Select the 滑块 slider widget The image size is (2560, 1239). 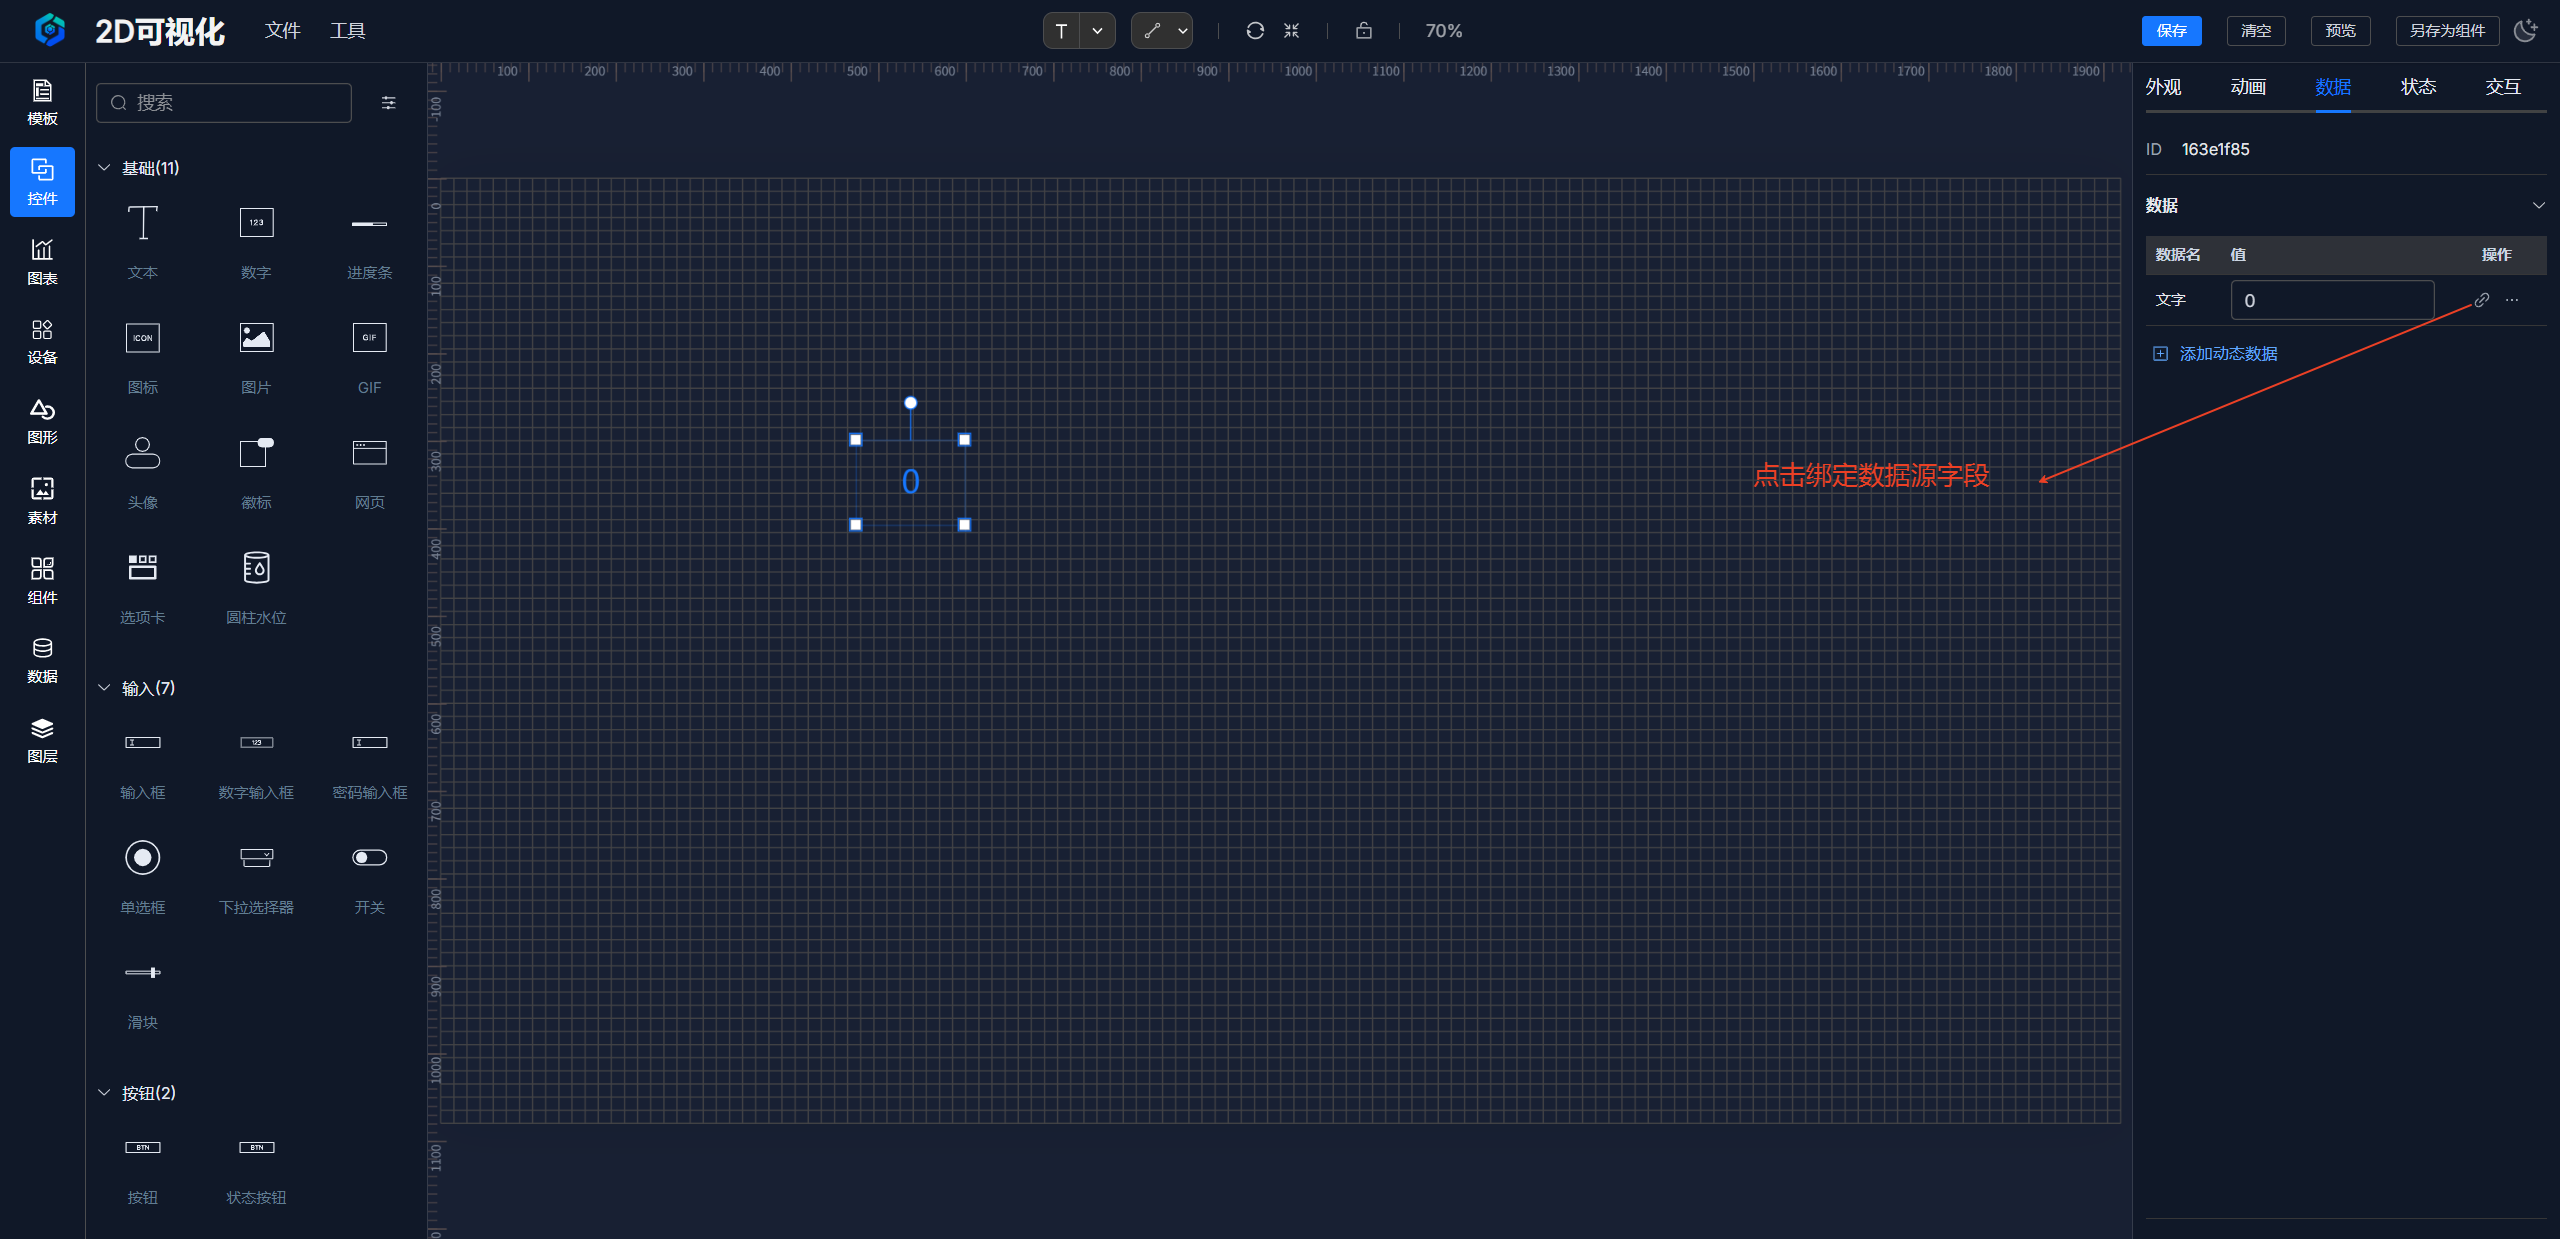point(142,991)
